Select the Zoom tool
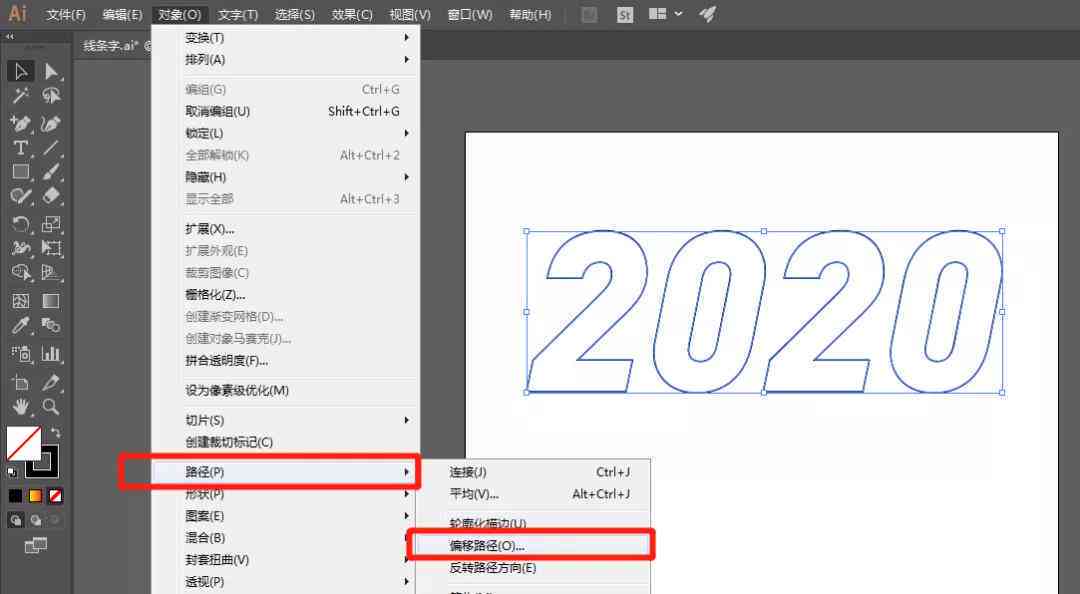 (x=51, y=407)
